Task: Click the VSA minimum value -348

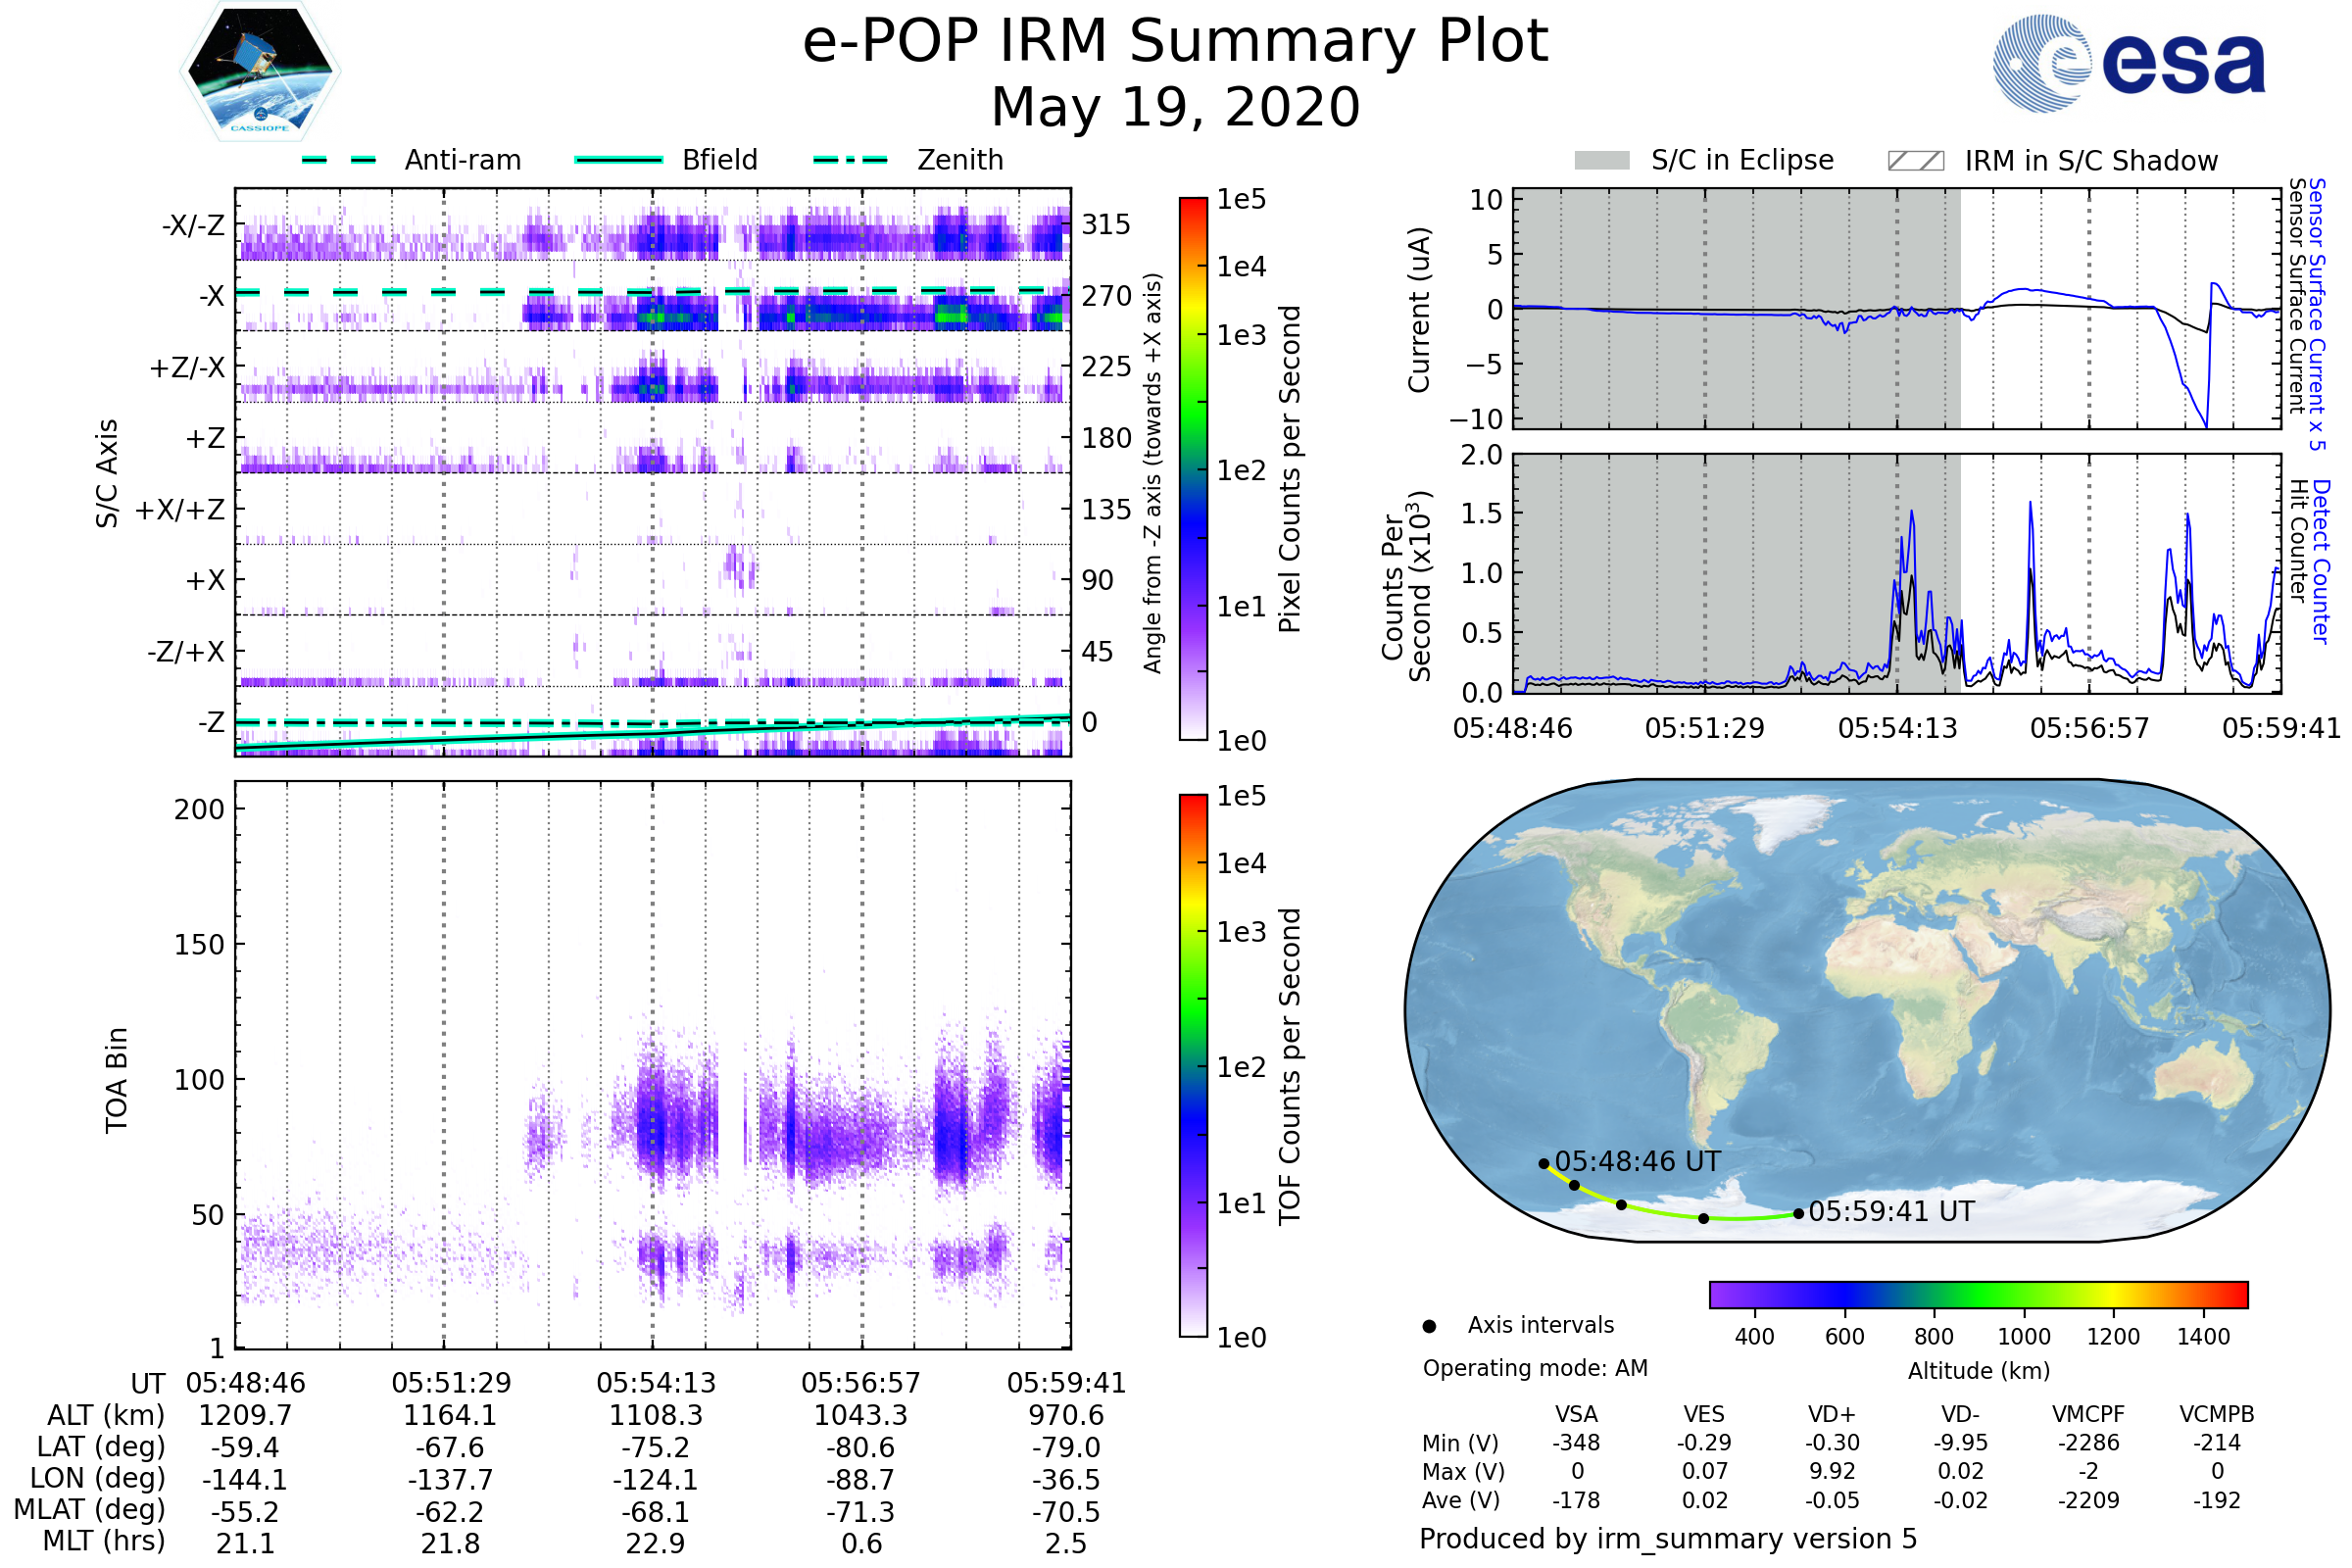Action: pos(1576,1443)
